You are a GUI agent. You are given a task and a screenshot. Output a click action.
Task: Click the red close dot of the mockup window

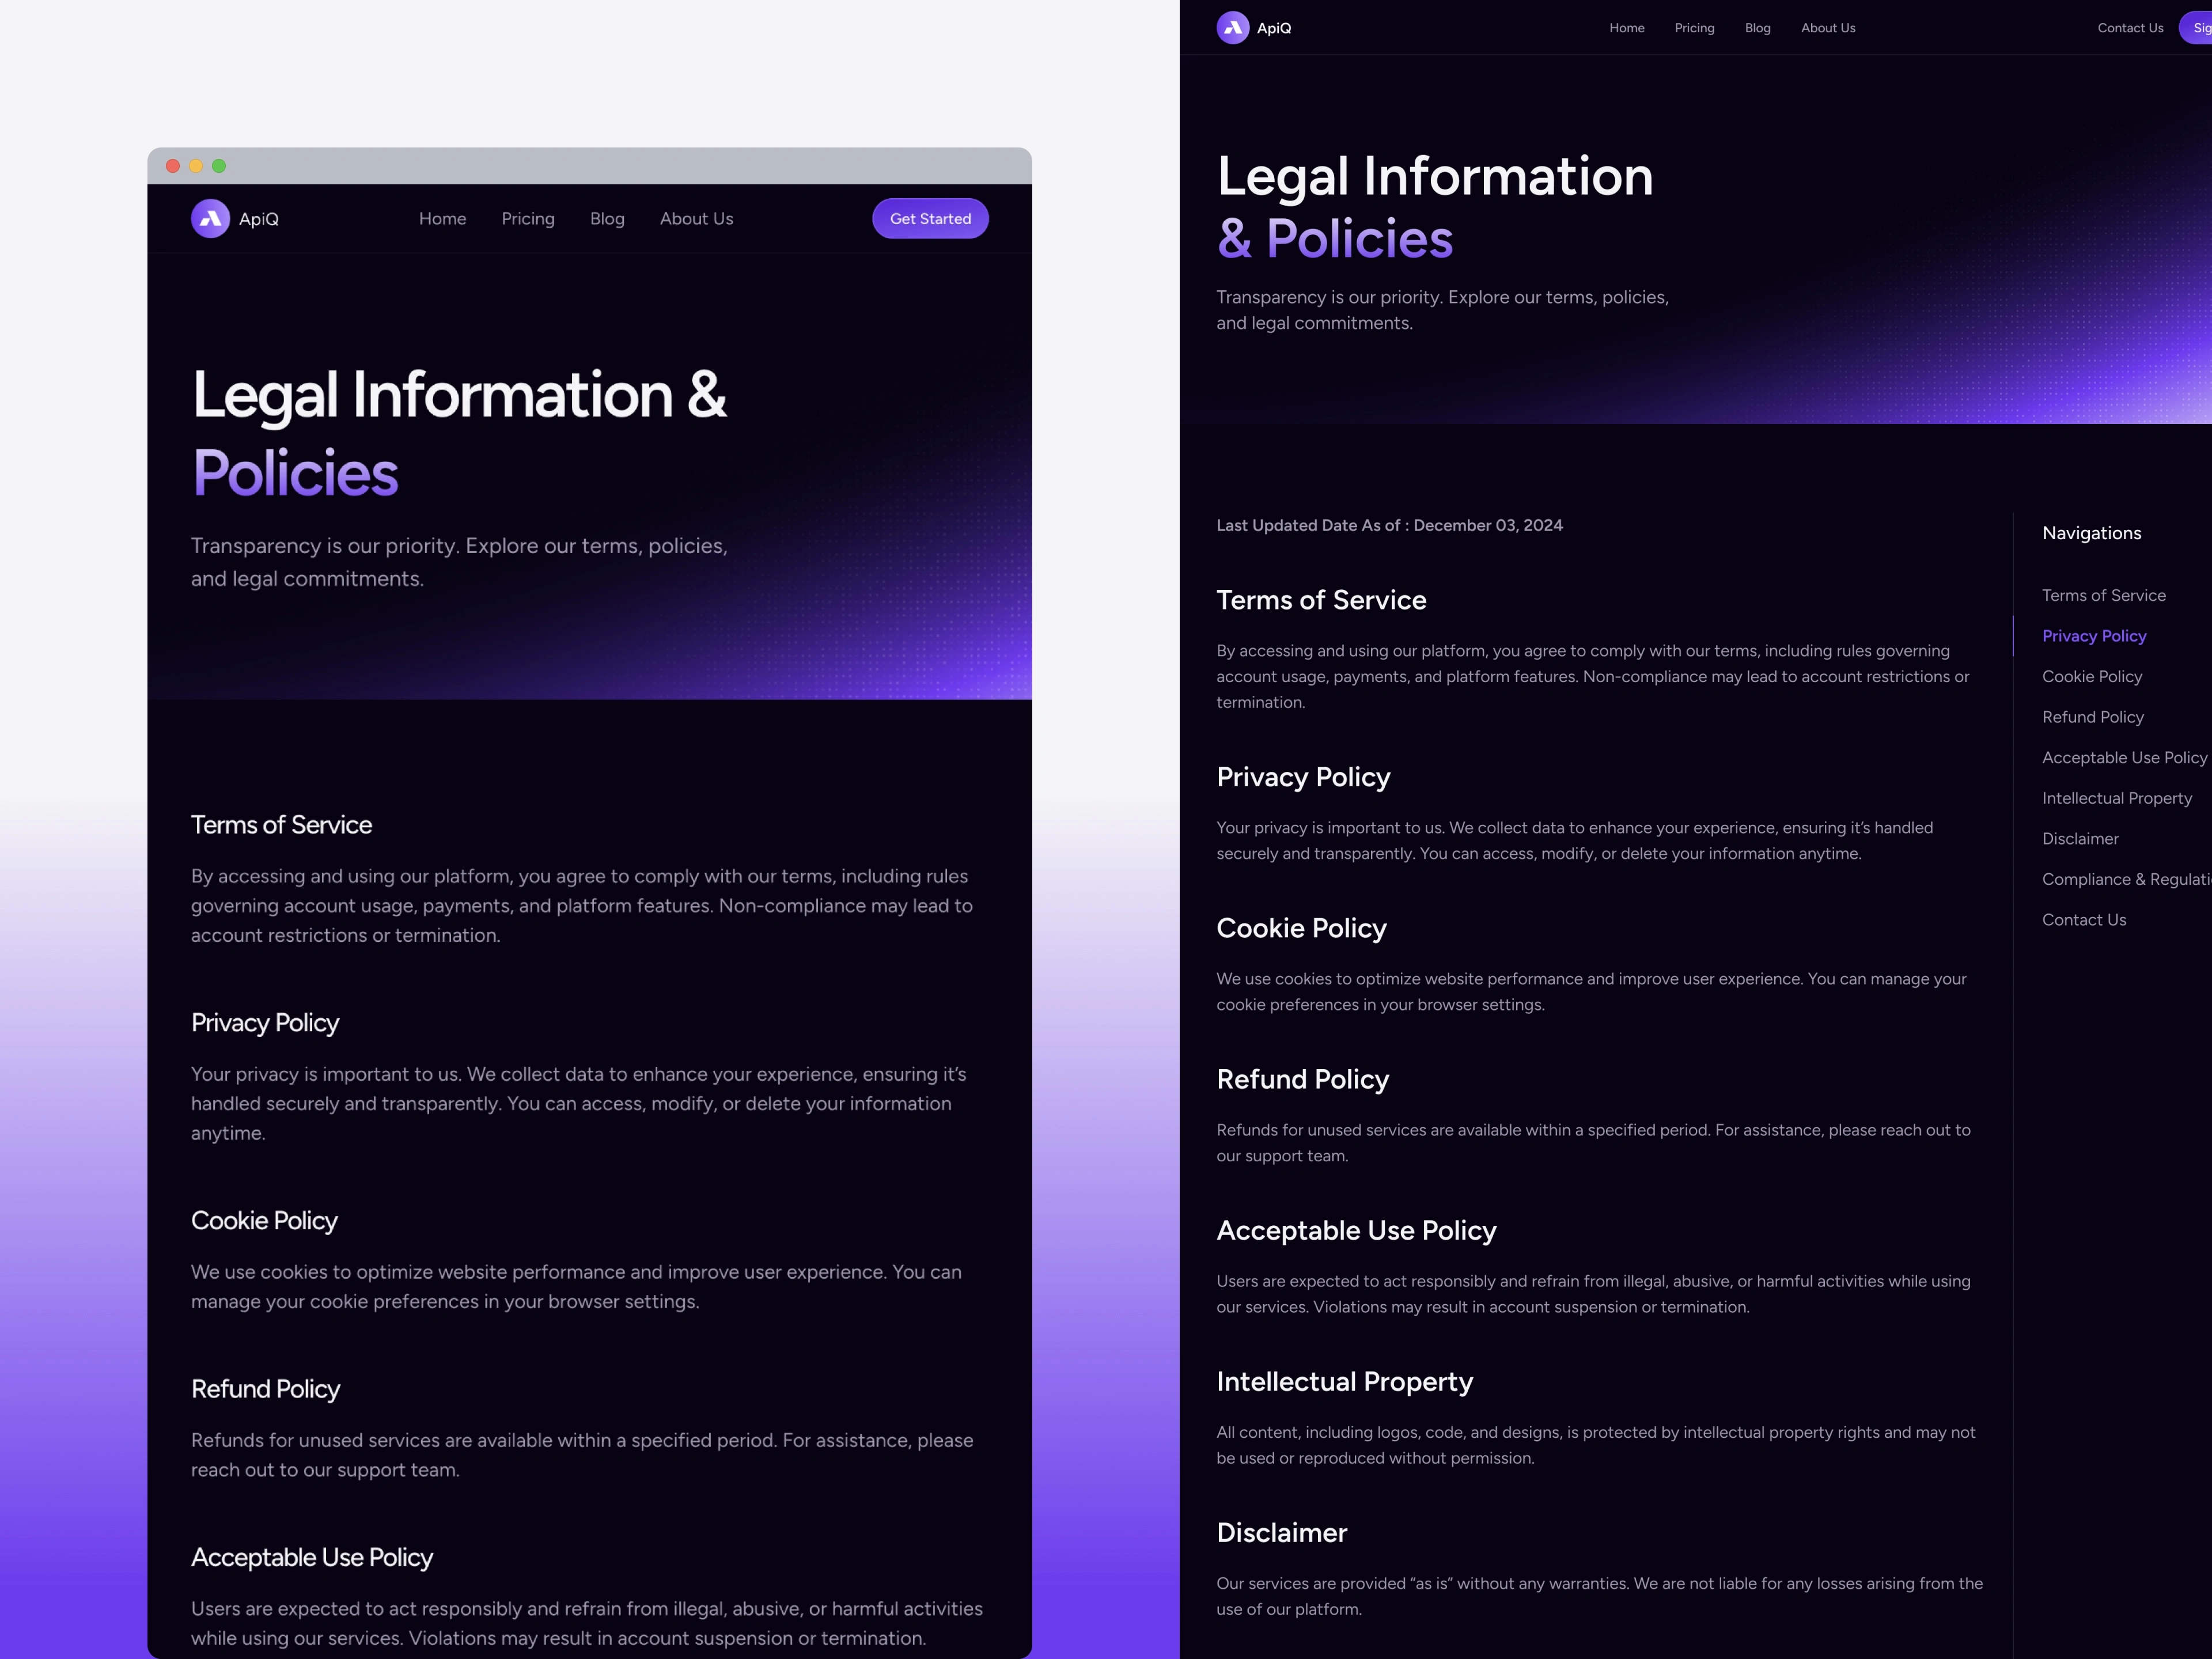click(172, 166)
